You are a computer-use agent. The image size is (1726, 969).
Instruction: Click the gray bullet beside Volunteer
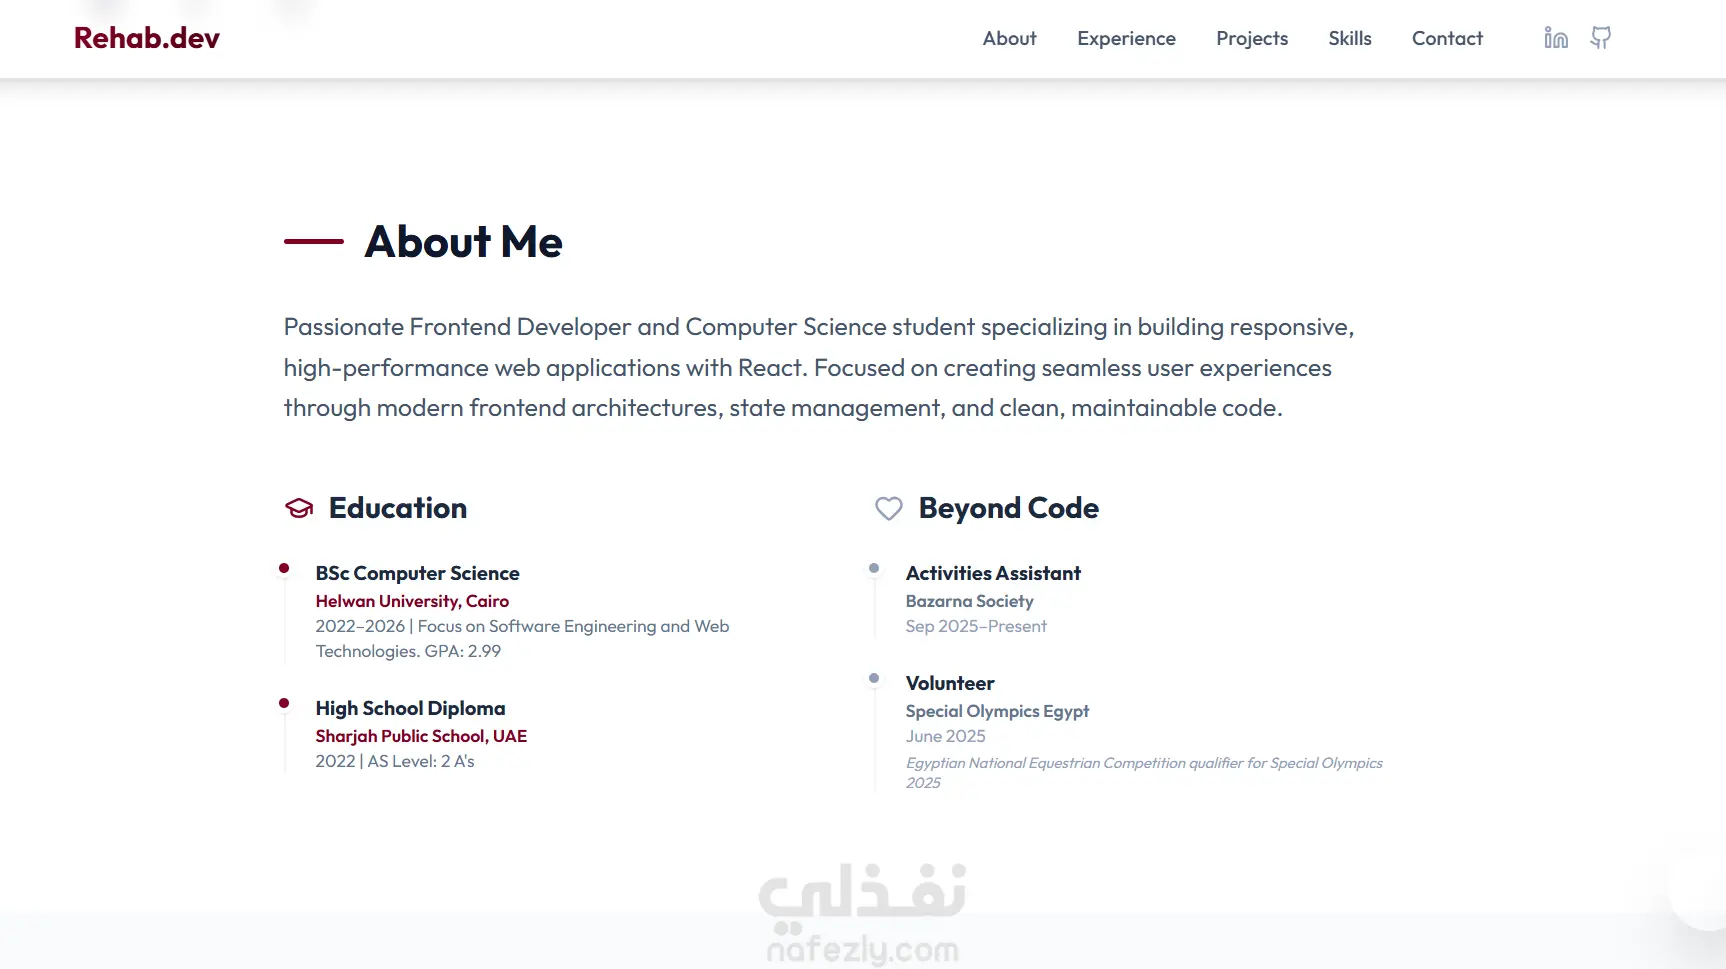coord(874,678)
